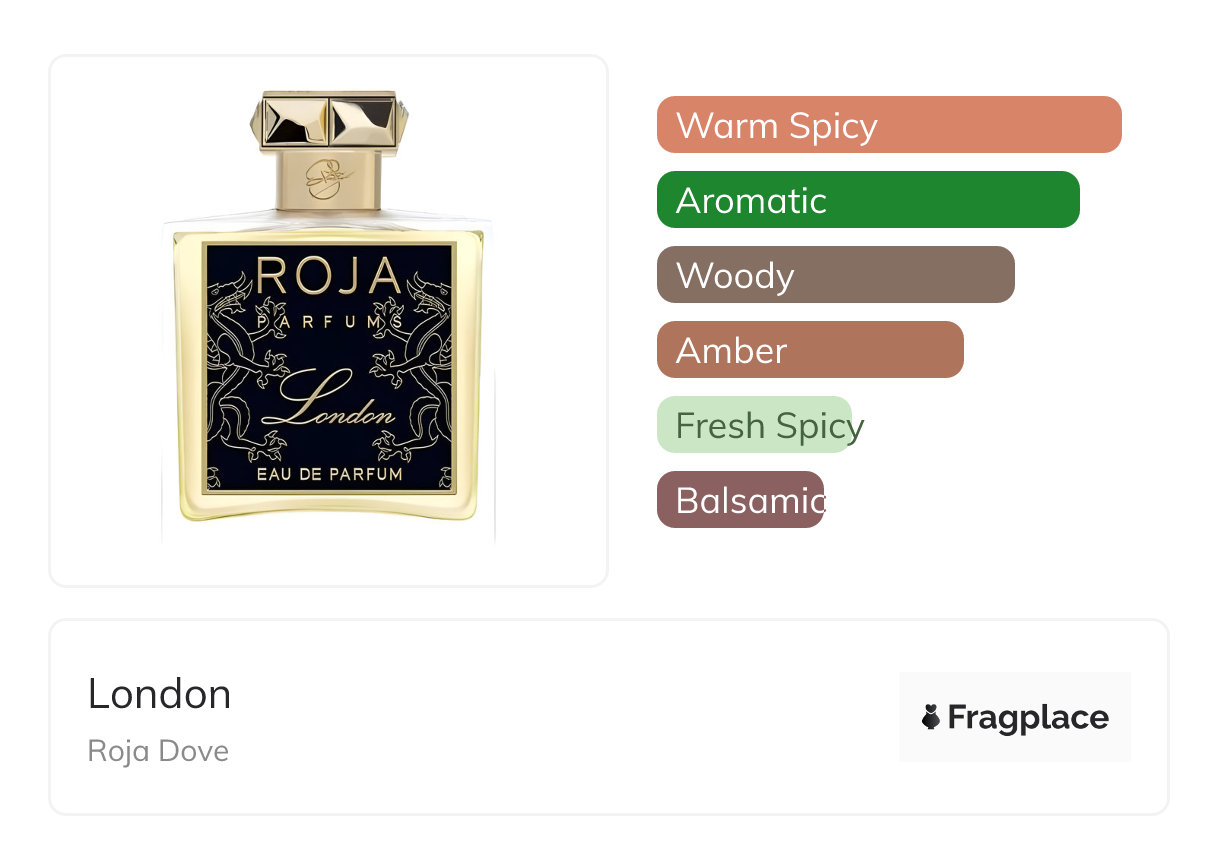
Task: Click the Fragplace wordmark text
Action: [x=1027, y=717]
